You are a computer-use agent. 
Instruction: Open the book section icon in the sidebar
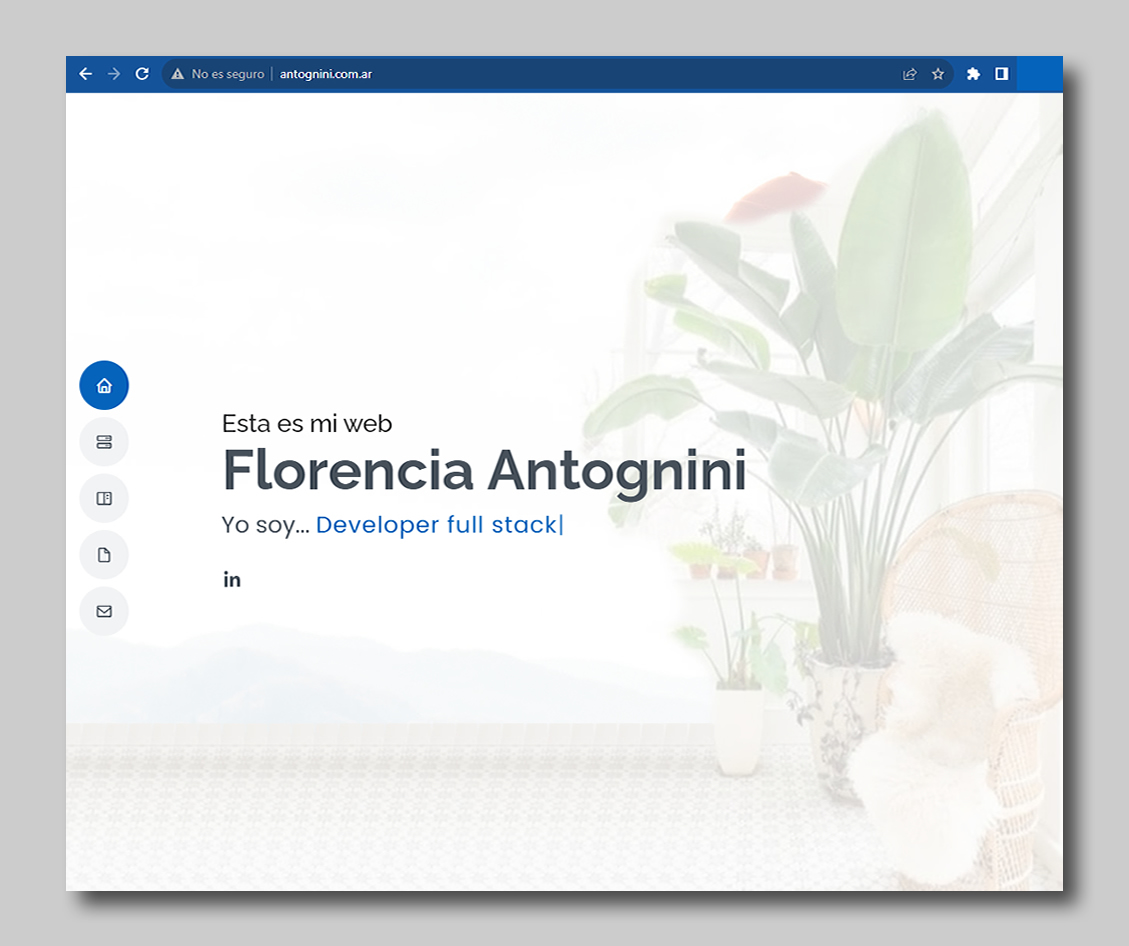pos(104,498)
